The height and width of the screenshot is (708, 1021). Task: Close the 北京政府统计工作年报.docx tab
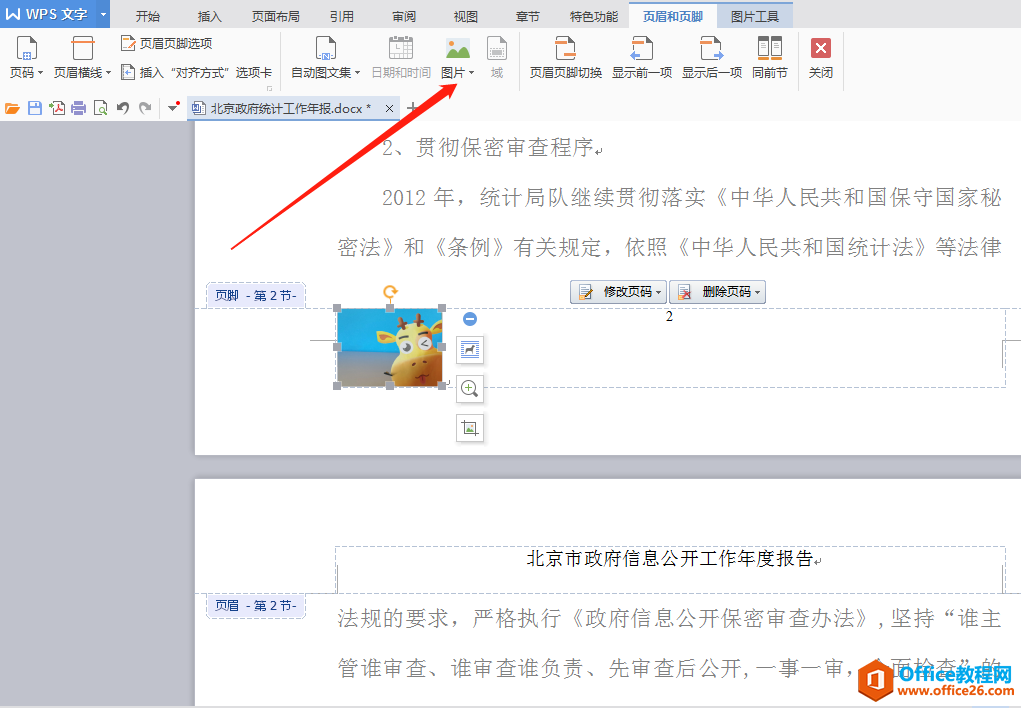[x=389, y=109]
